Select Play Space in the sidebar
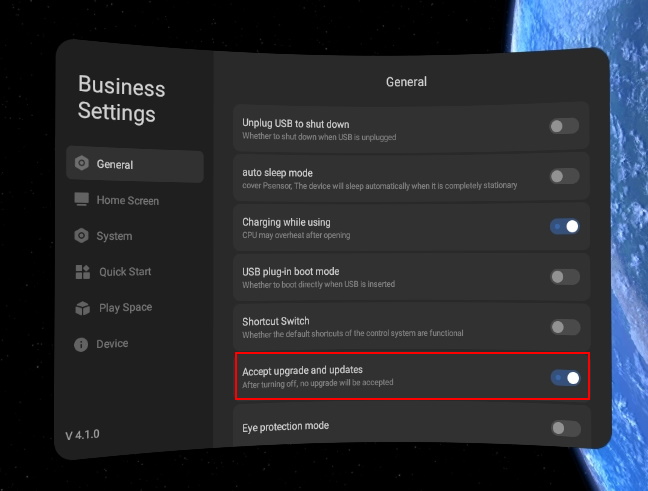Screen dimensions: 648x491 coord(114,308)
